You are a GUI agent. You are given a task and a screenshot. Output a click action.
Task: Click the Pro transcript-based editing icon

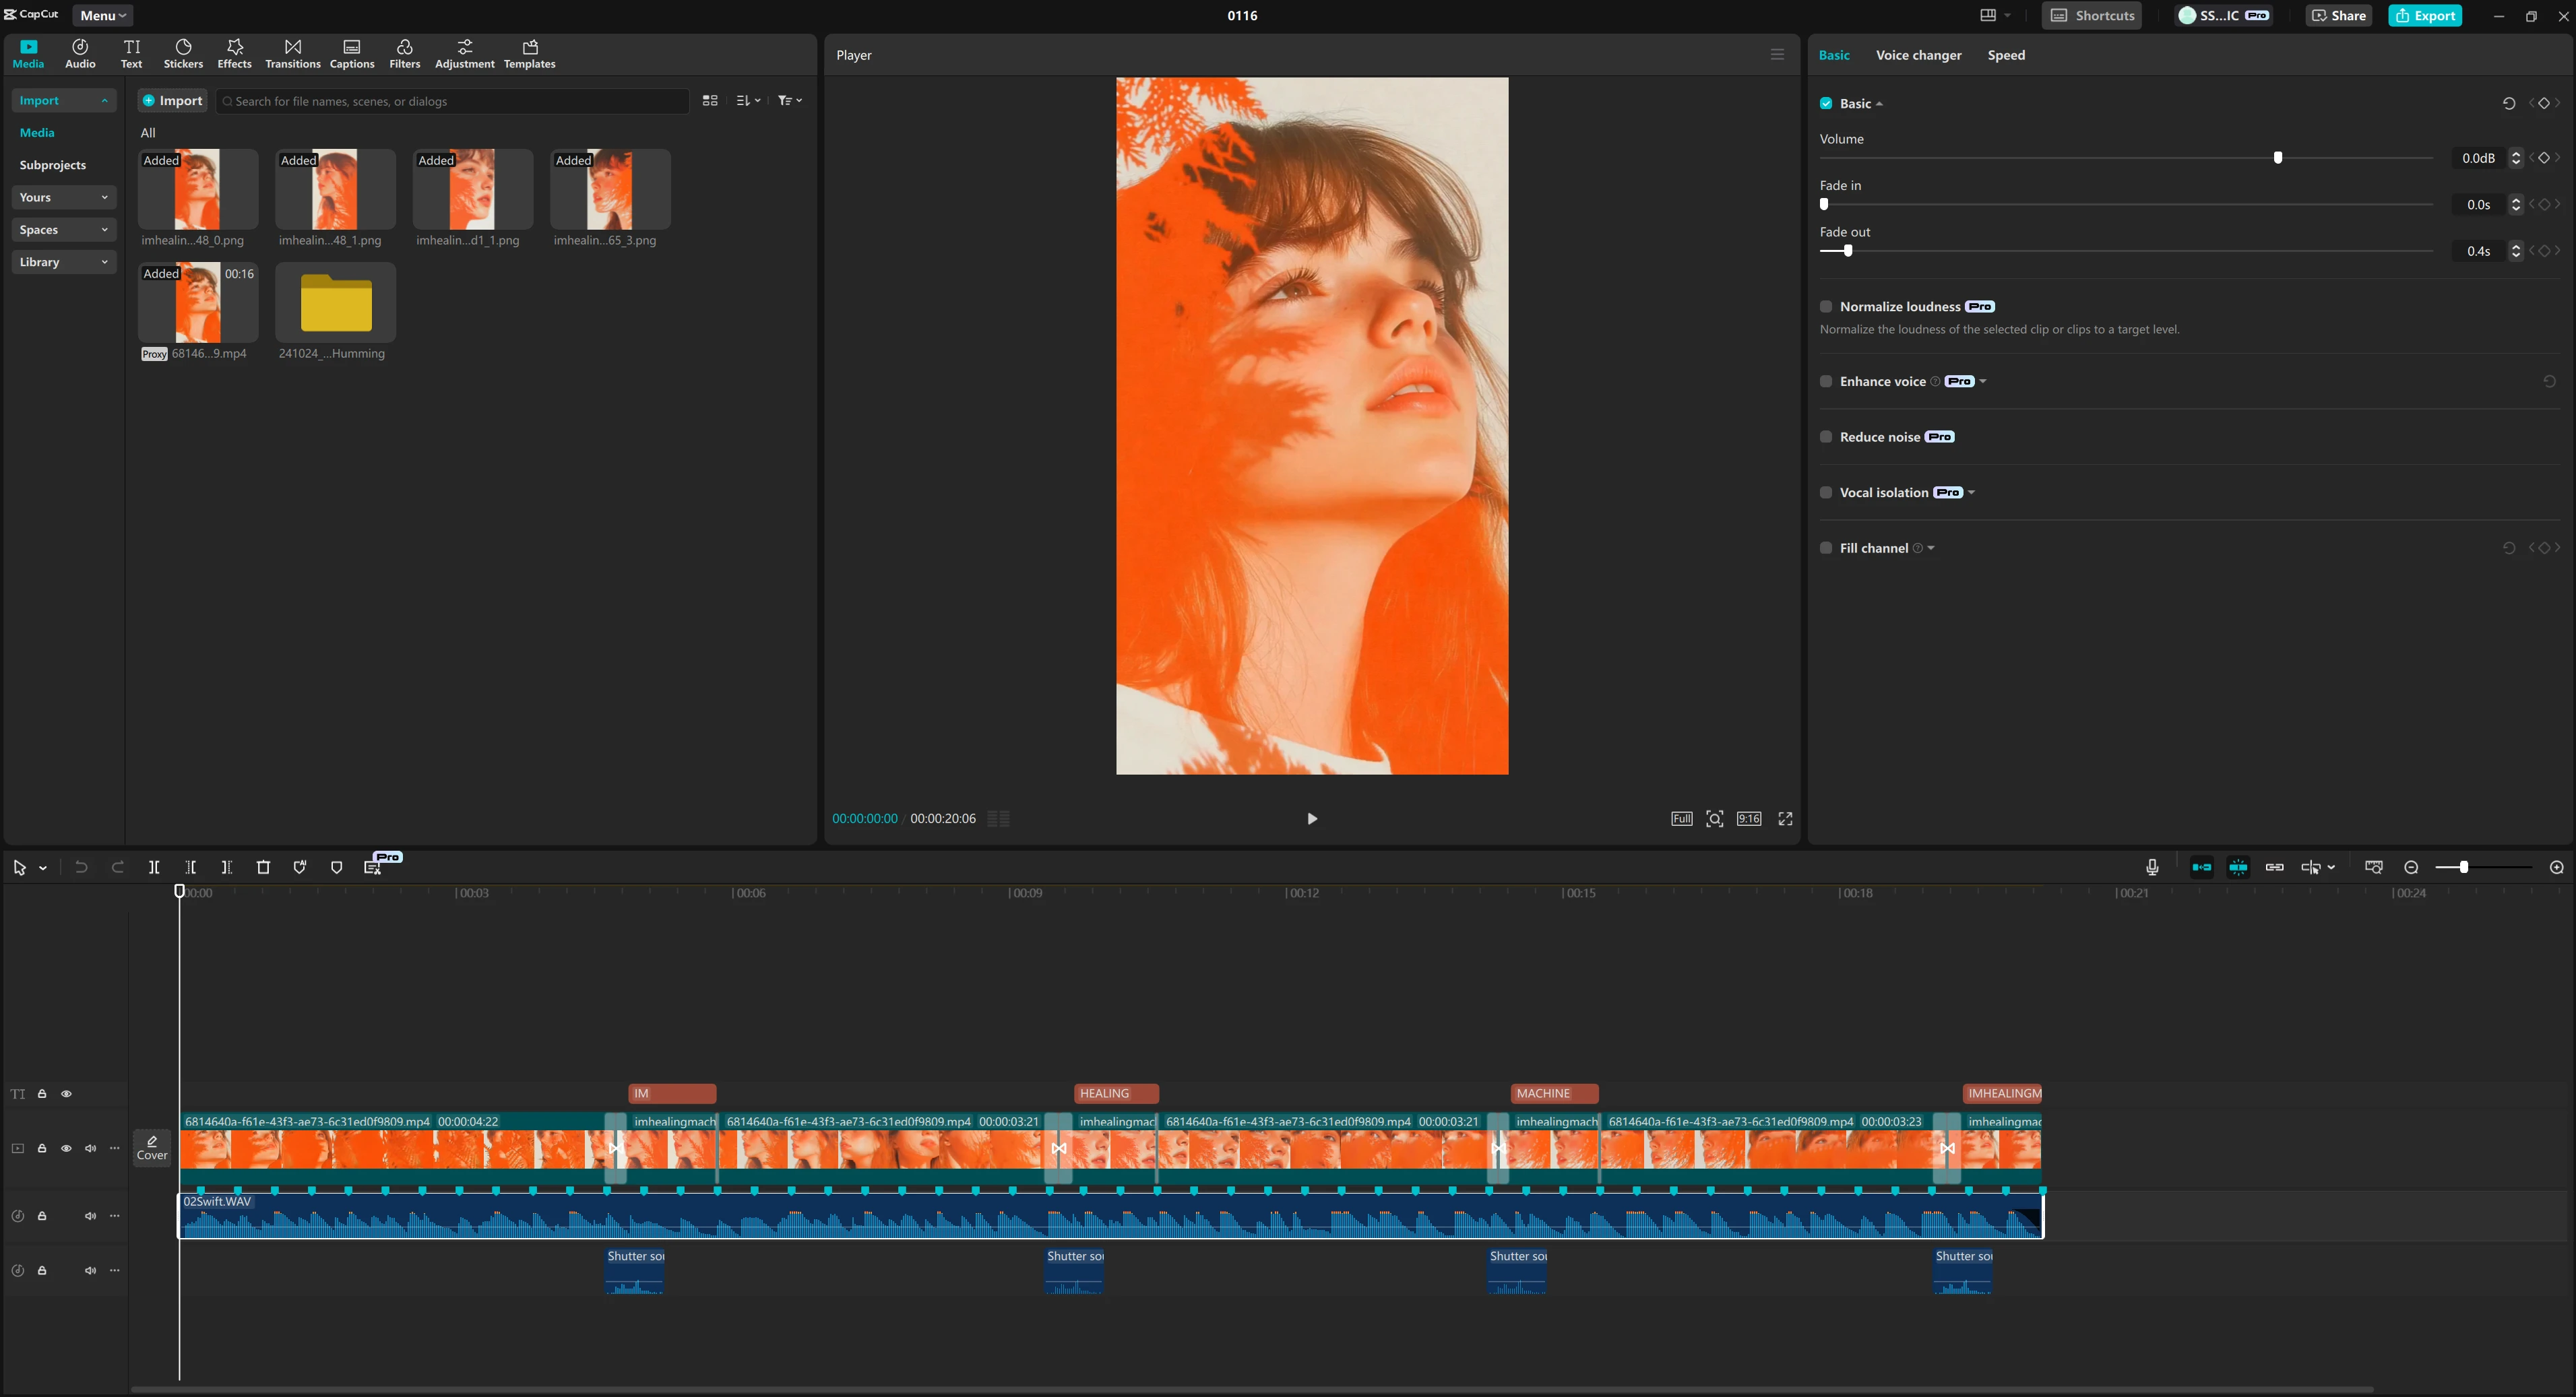point(373,867)
